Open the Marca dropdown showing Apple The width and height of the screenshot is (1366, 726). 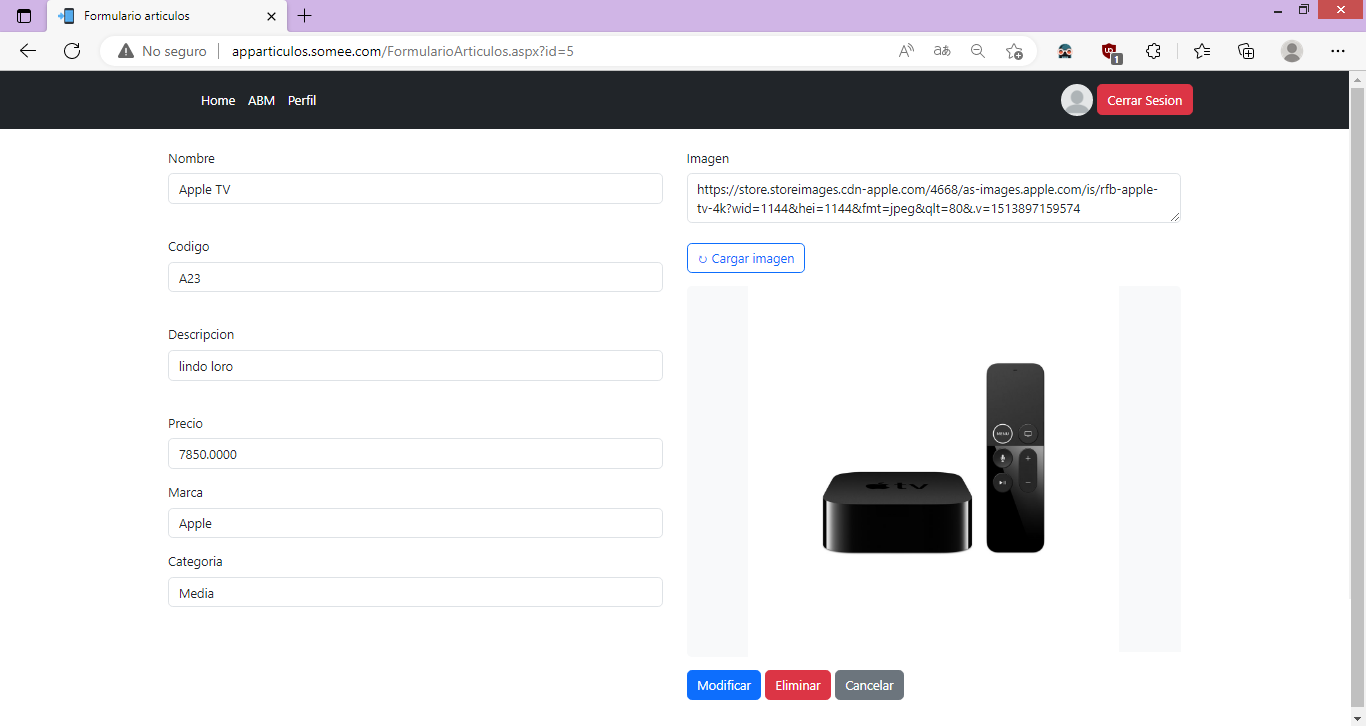coord(415,523)
